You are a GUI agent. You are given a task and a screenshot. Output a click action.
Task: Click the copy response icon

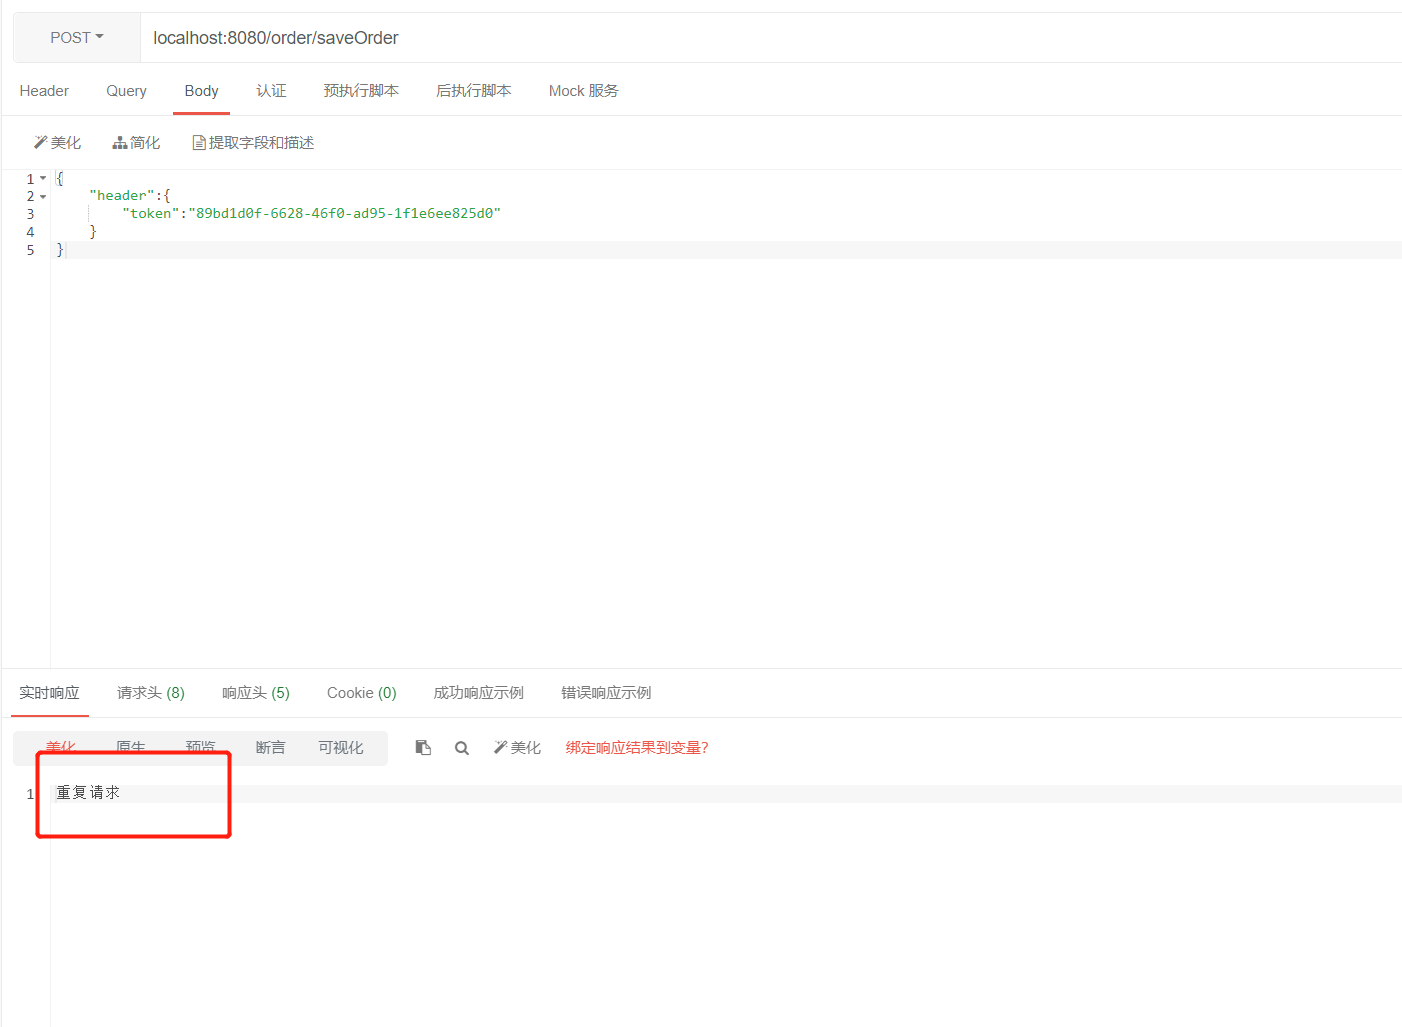point(423,748)
